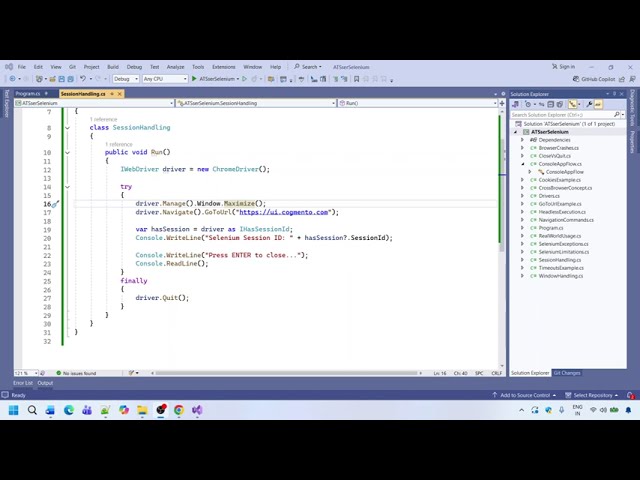Open the https://ui.cogmento.com link in the code

pyautogui.click(x=284, y=212)
